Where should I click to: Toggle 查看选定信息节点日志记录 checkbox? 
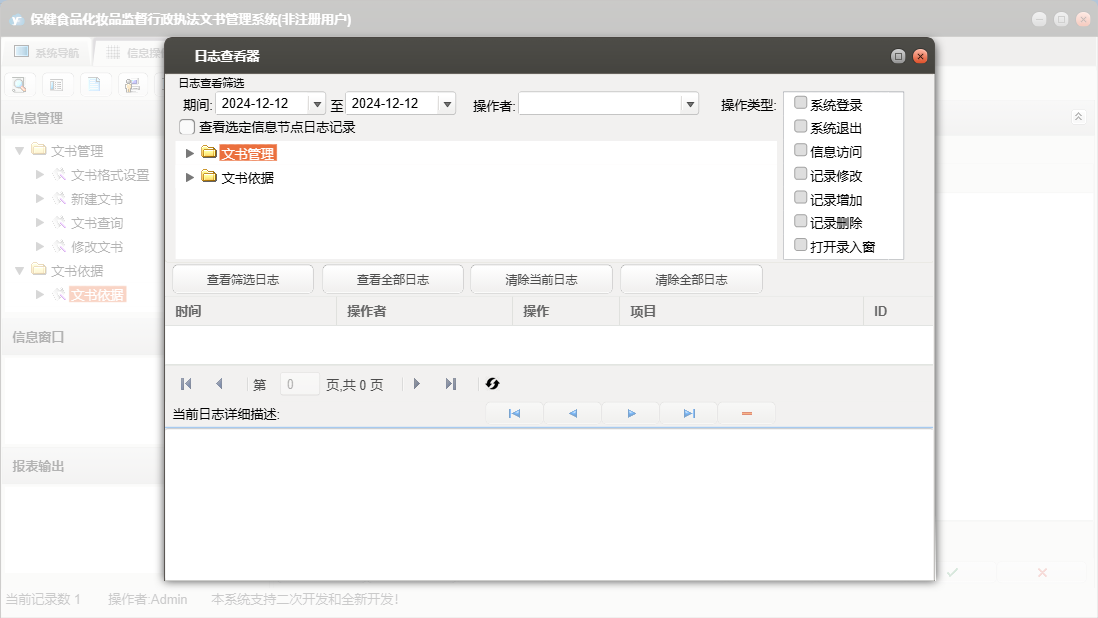pos(187,127)
